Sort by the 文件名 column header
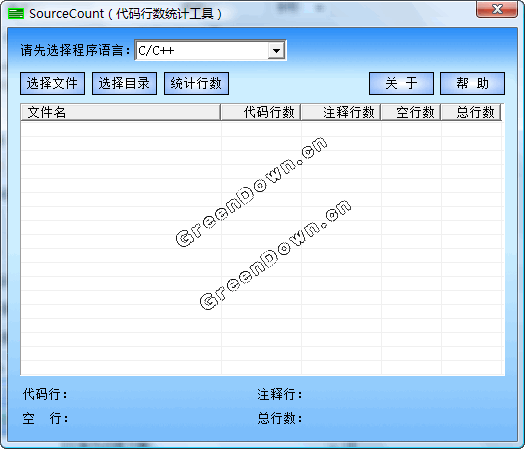 [121, 112]
